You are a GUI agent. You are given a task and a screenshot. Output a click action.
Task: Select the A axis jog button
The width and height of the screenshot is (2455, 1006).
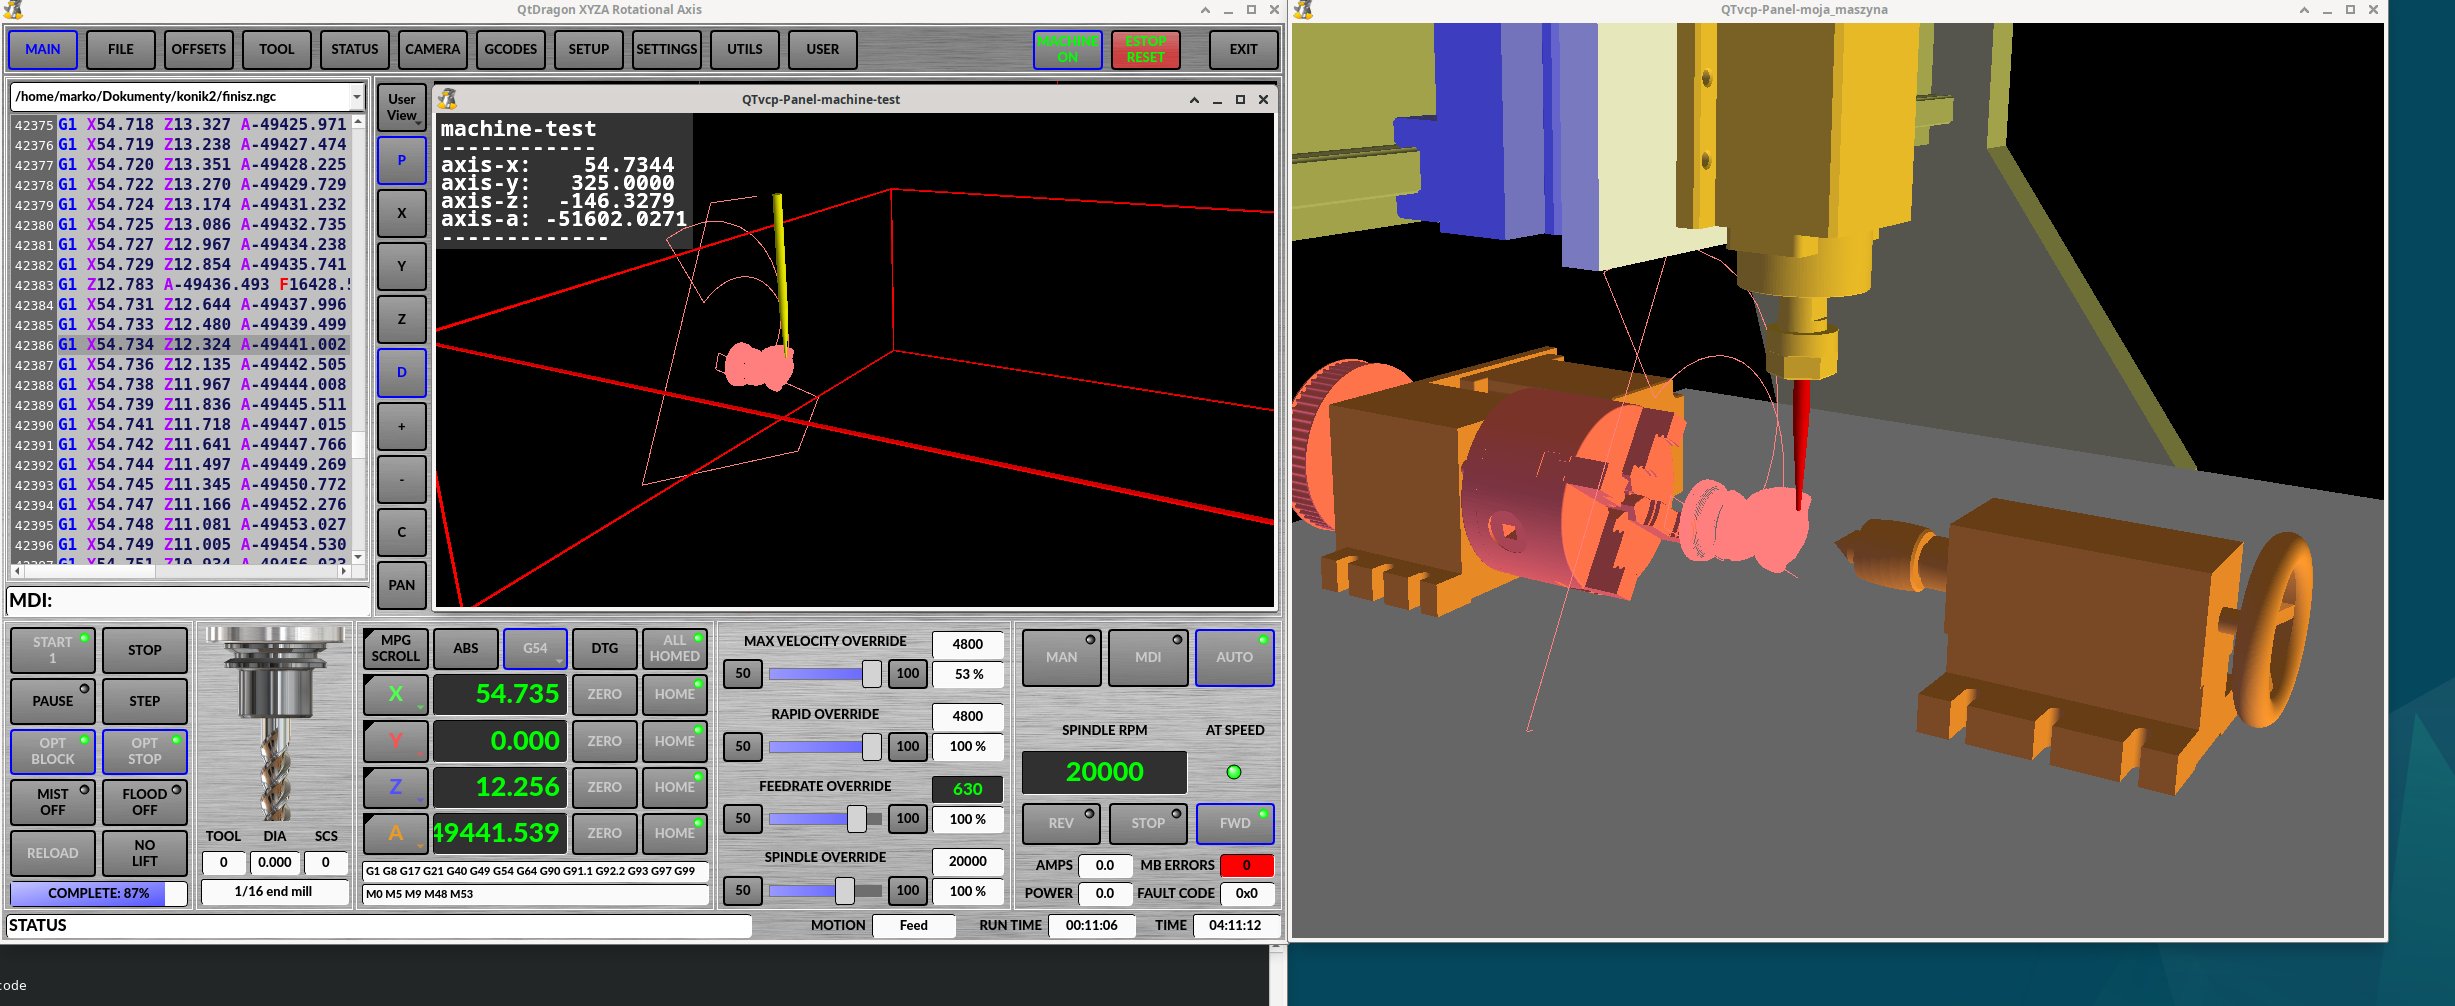click(395, 833)
